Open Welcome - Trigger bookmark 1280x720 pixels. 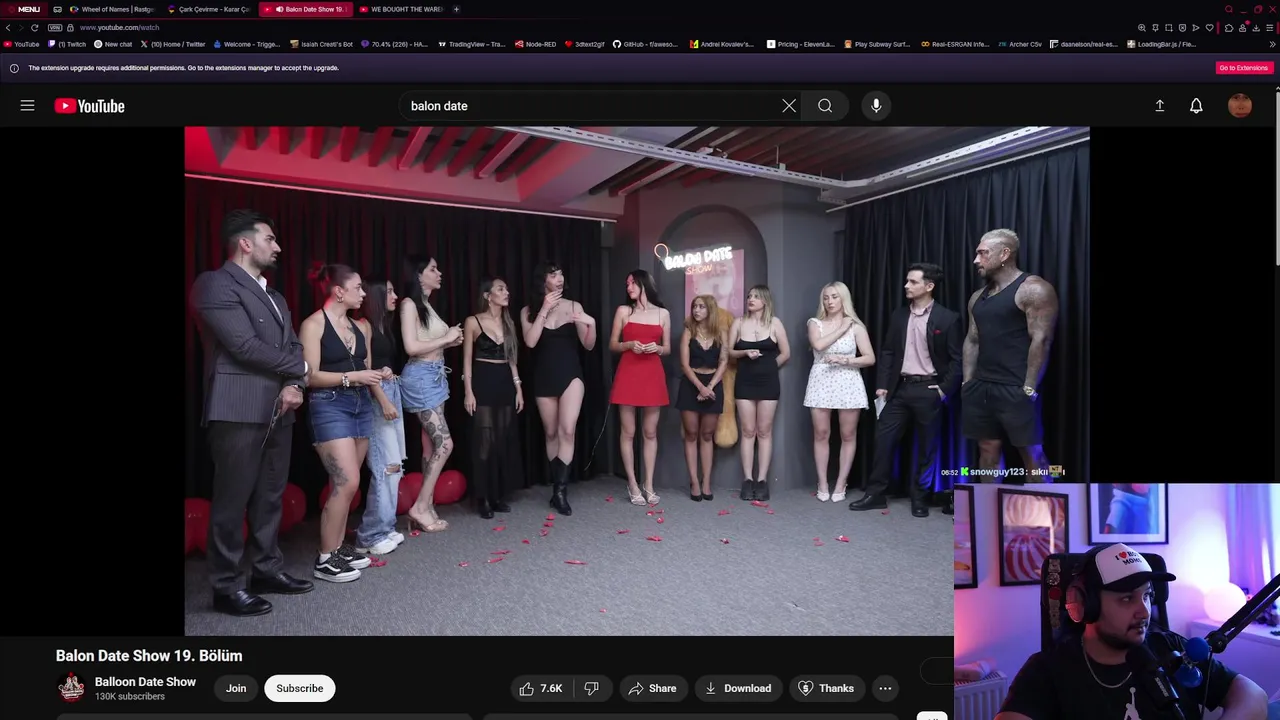click(x=247, y=44)
